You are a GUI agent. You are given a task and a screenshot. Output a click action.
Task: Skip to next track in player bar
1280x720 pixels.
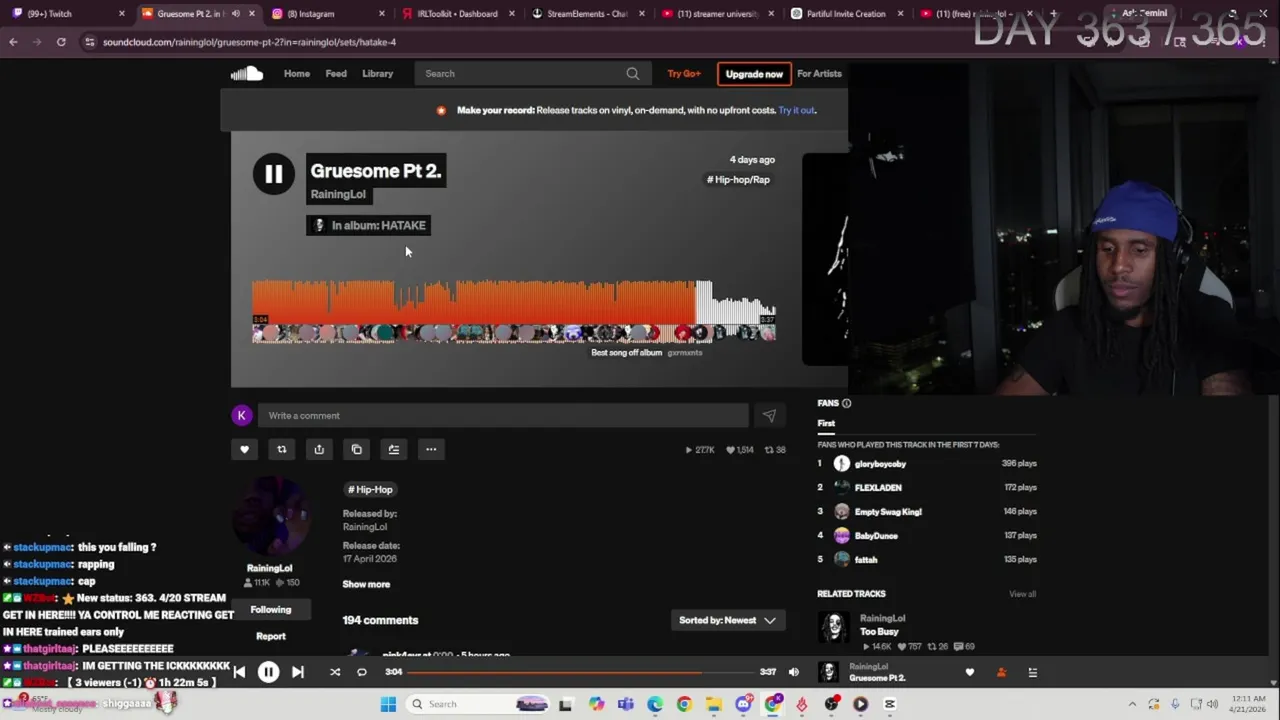point(298,672)
